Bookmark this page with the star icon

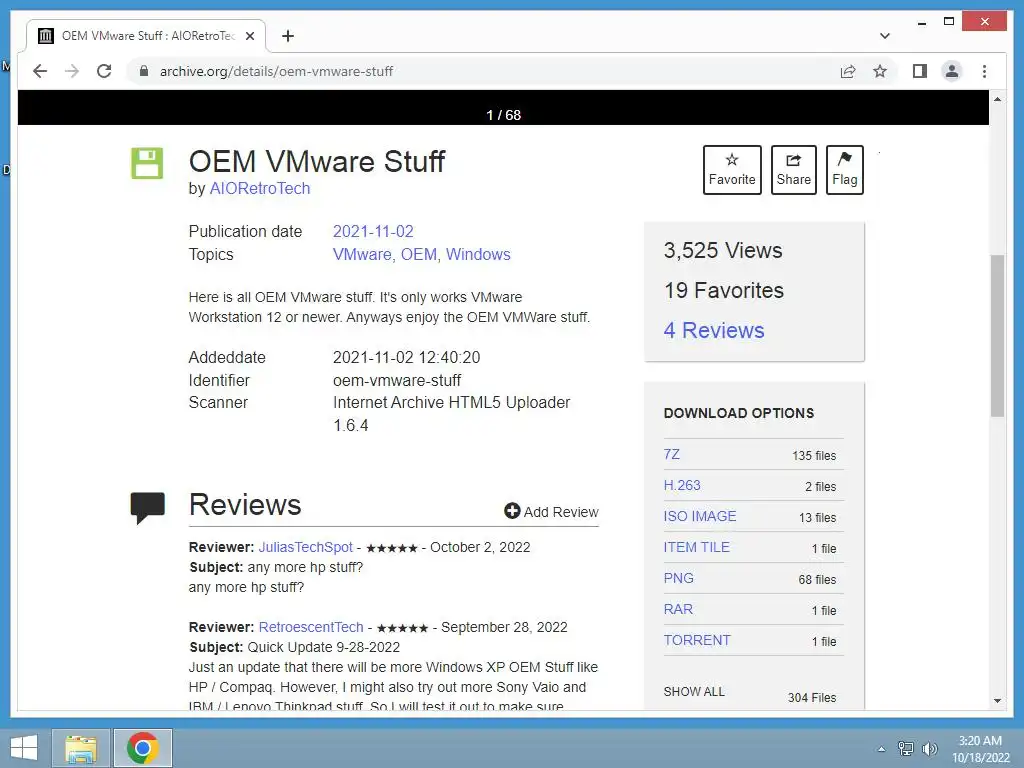tap(880, 71)
